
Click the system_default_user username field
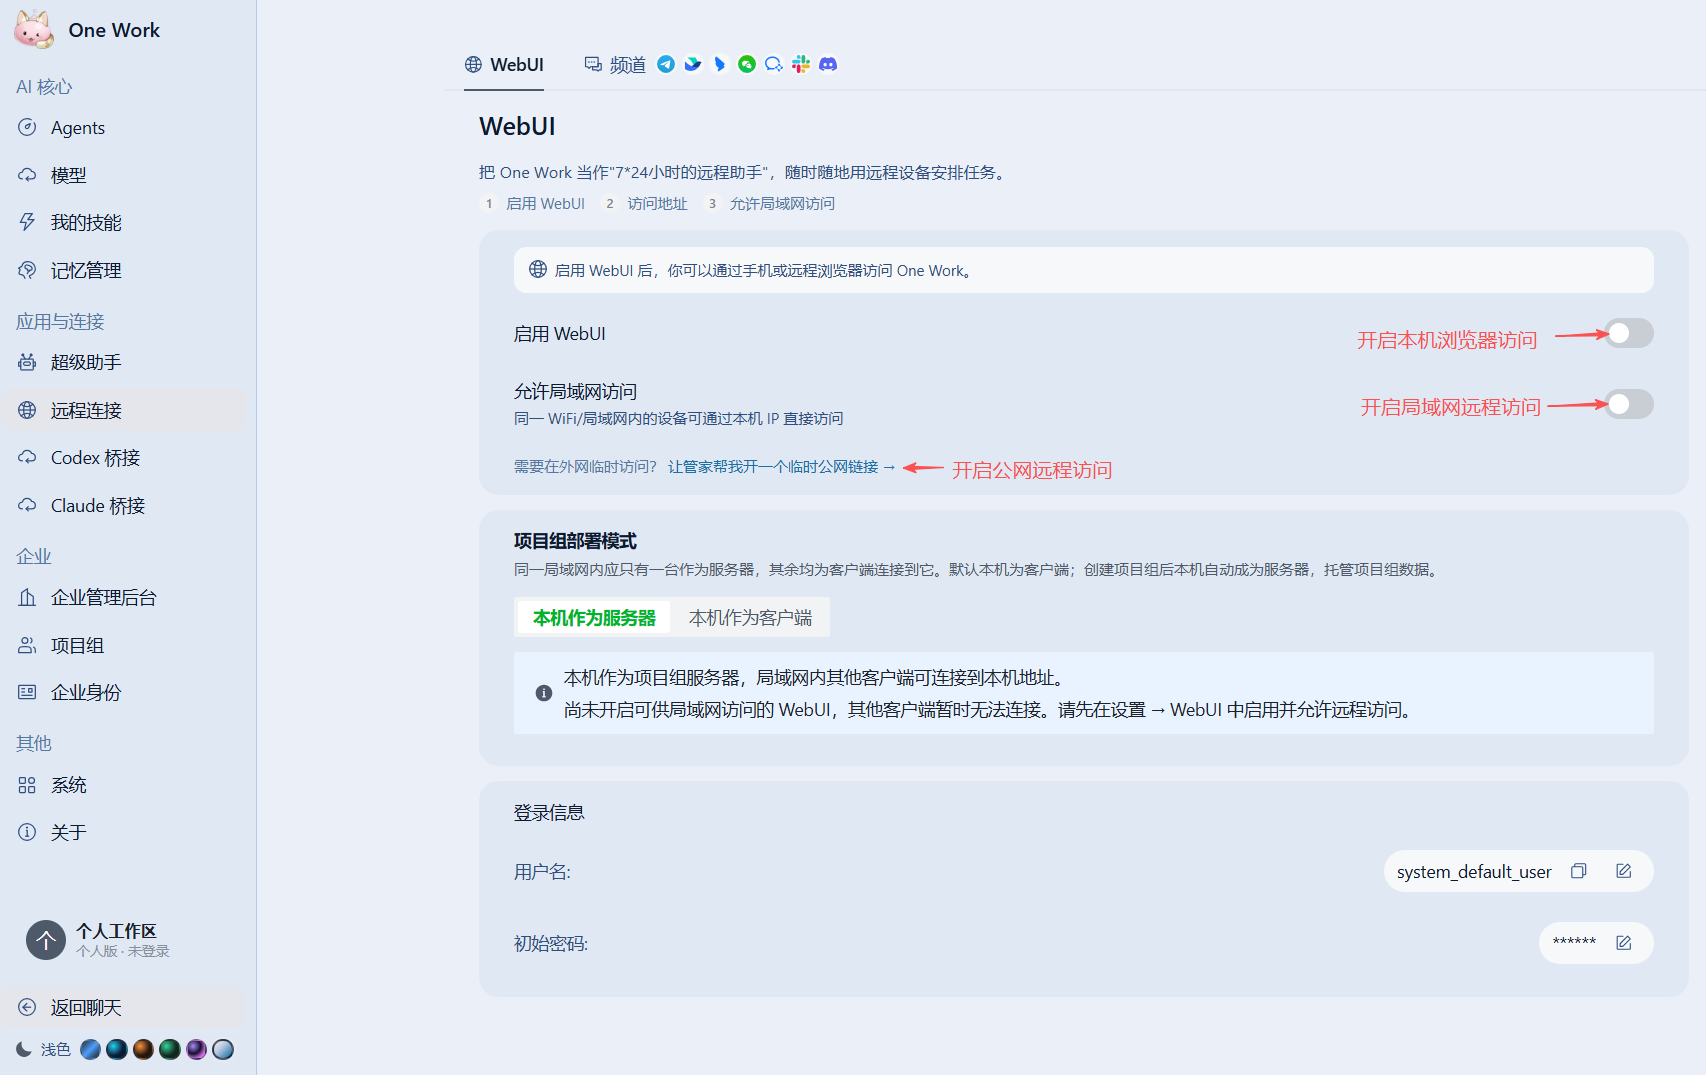(1519, 871)
